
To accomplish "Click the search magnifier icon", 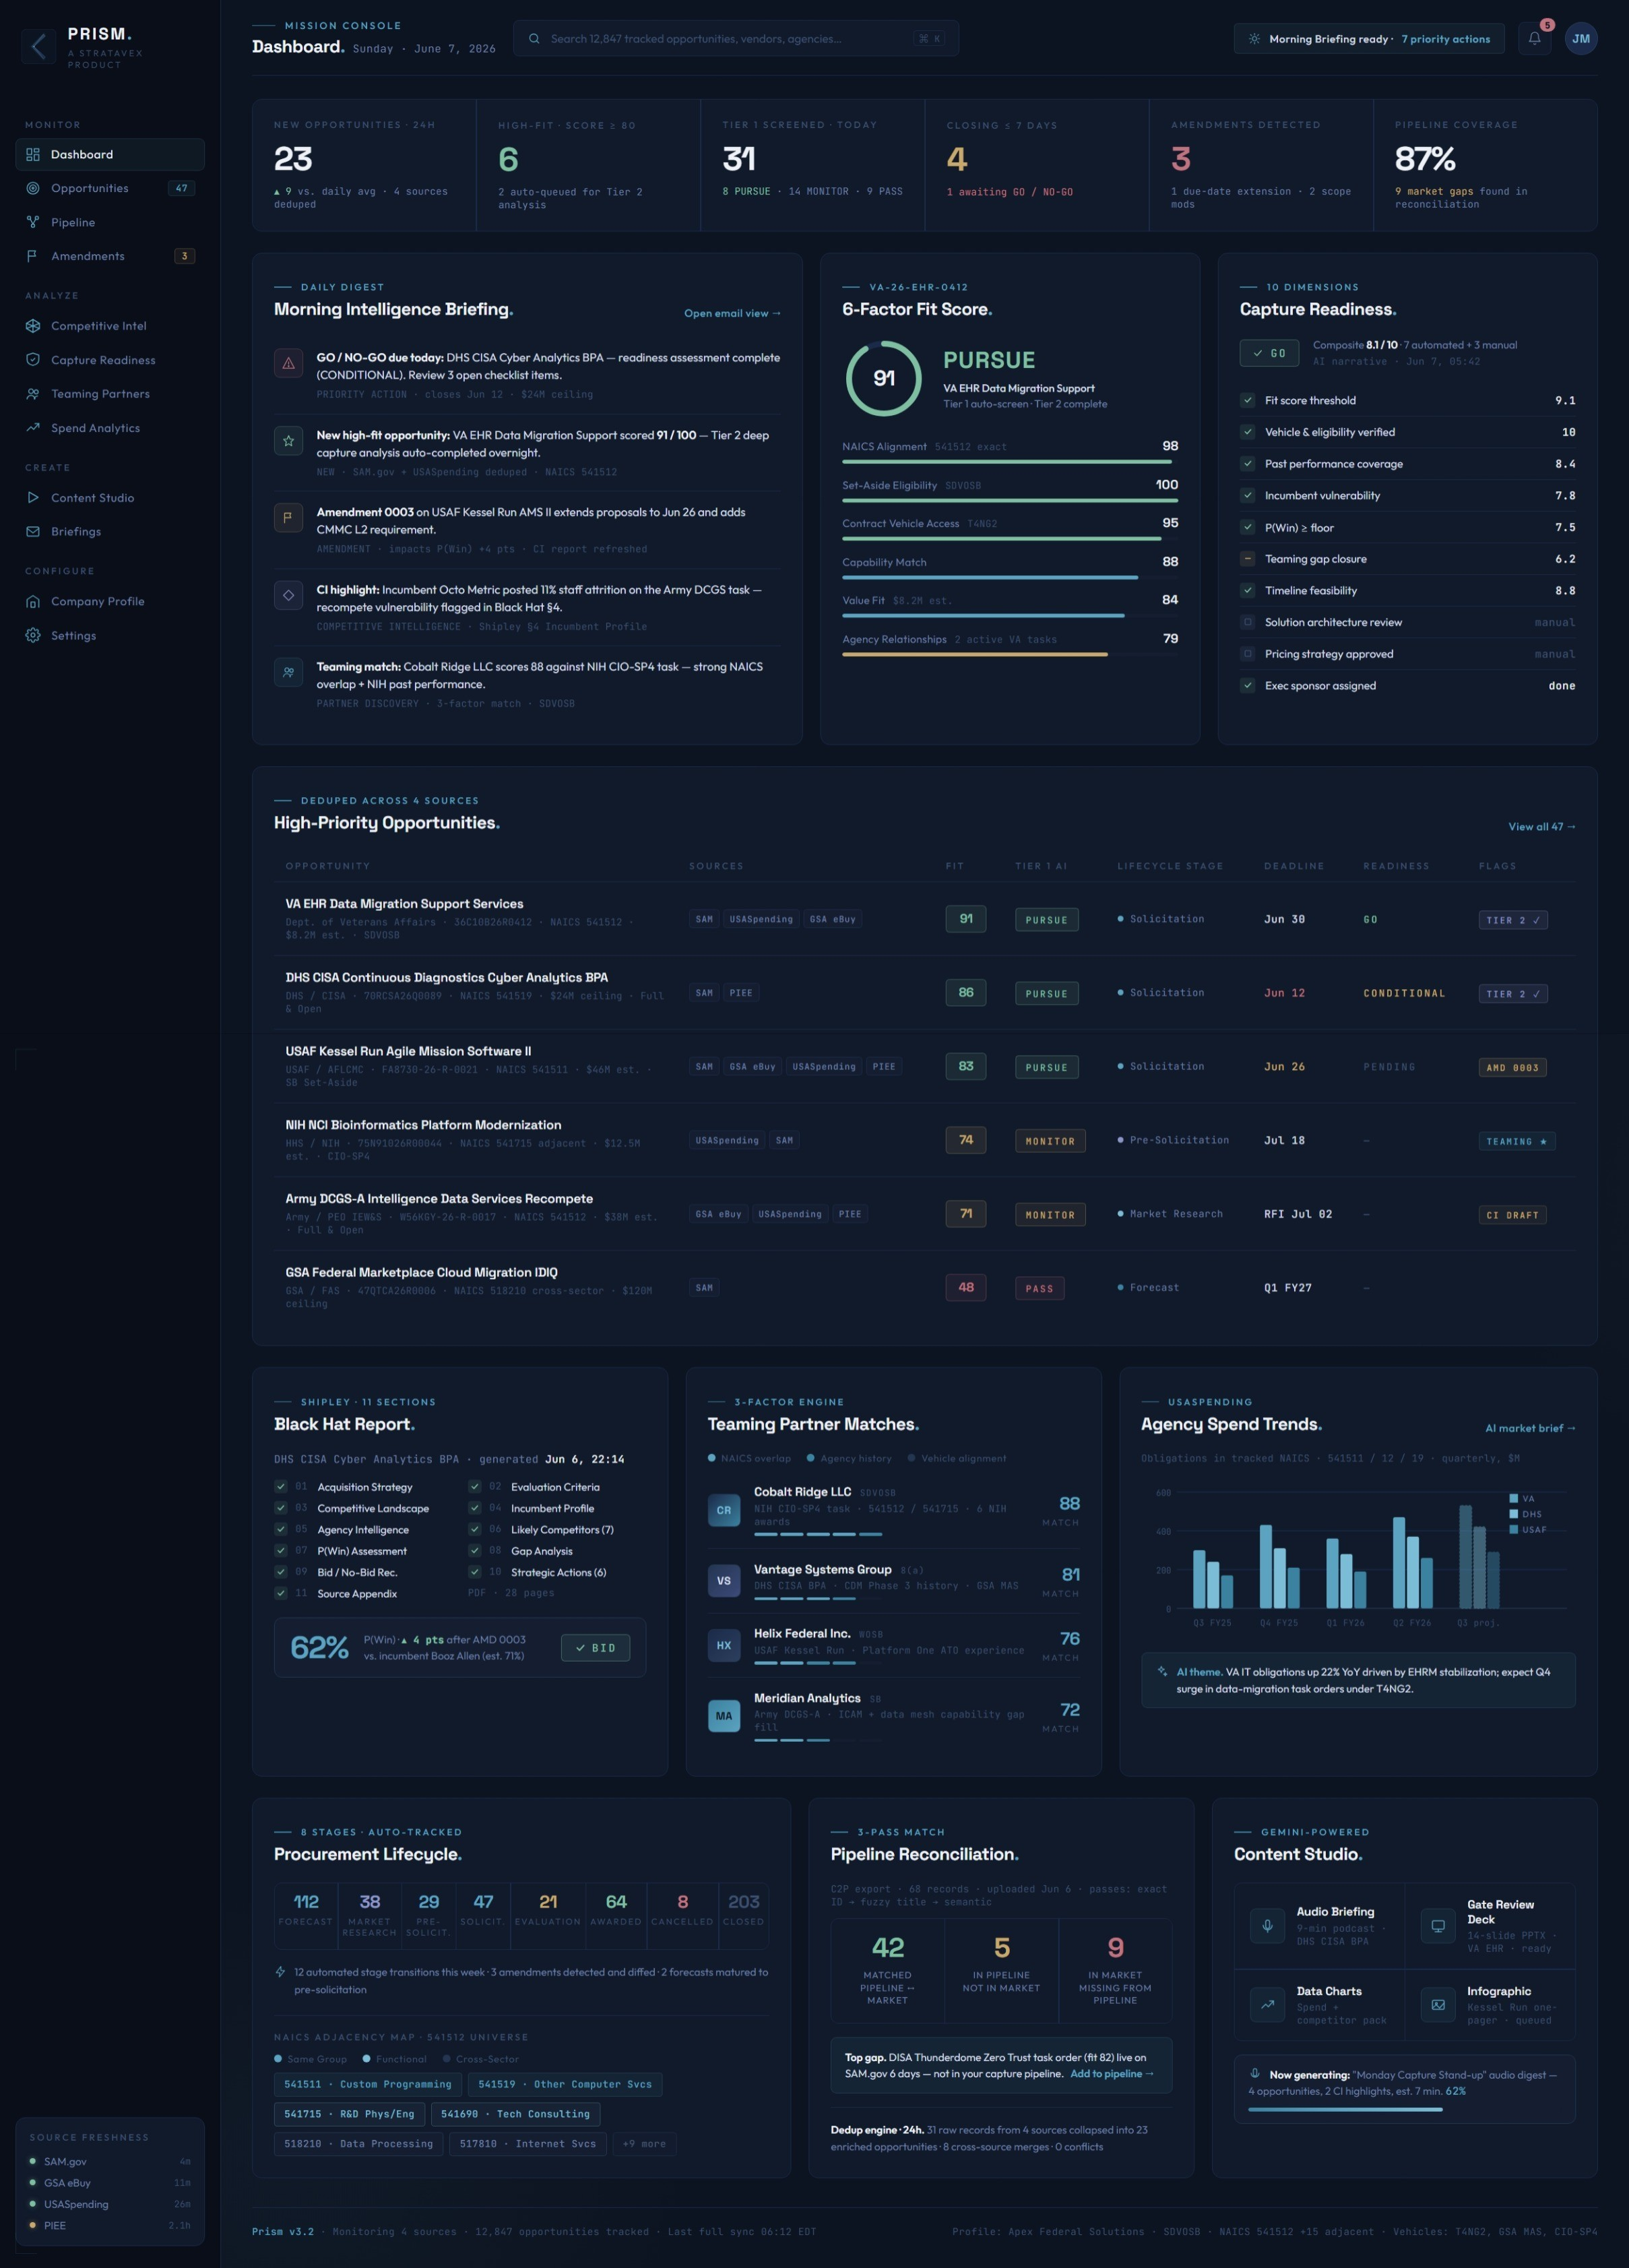I will click(x=534, y=39).
